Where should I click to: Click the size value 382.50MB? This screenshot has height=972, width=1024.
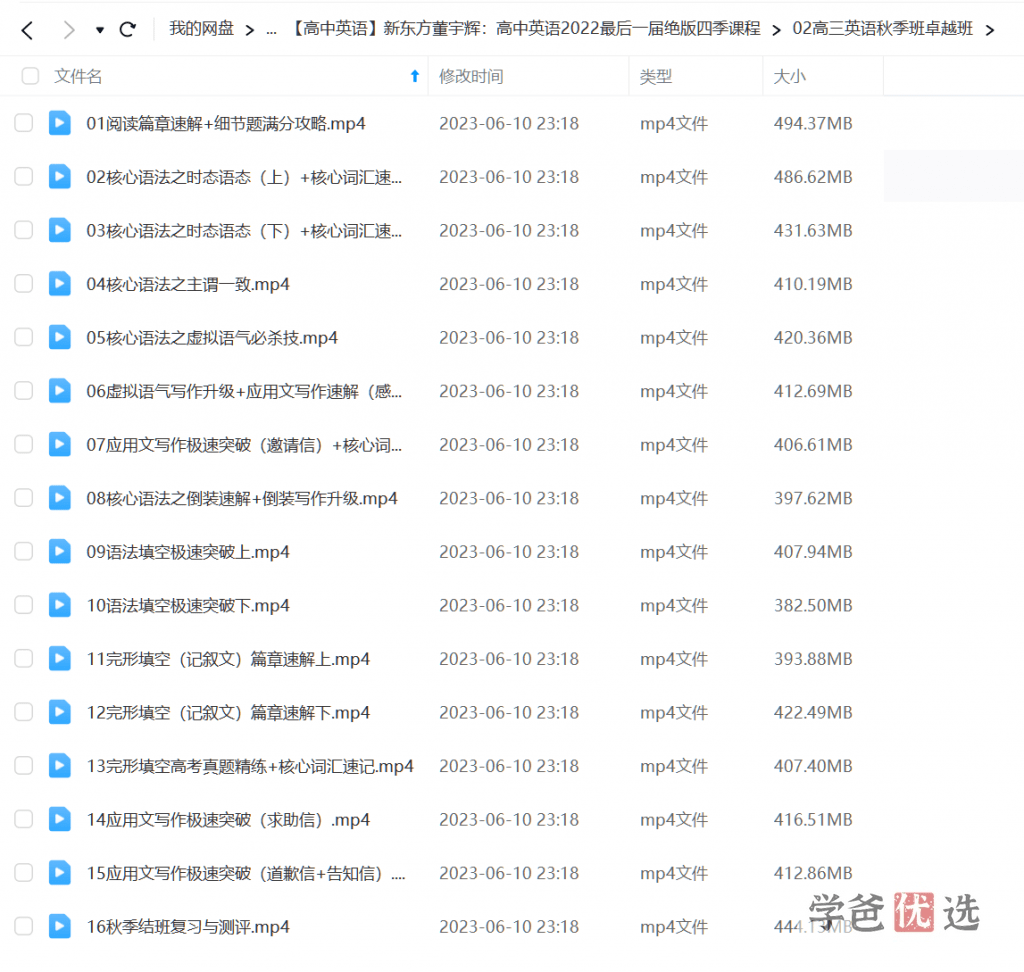pos(813,606)
